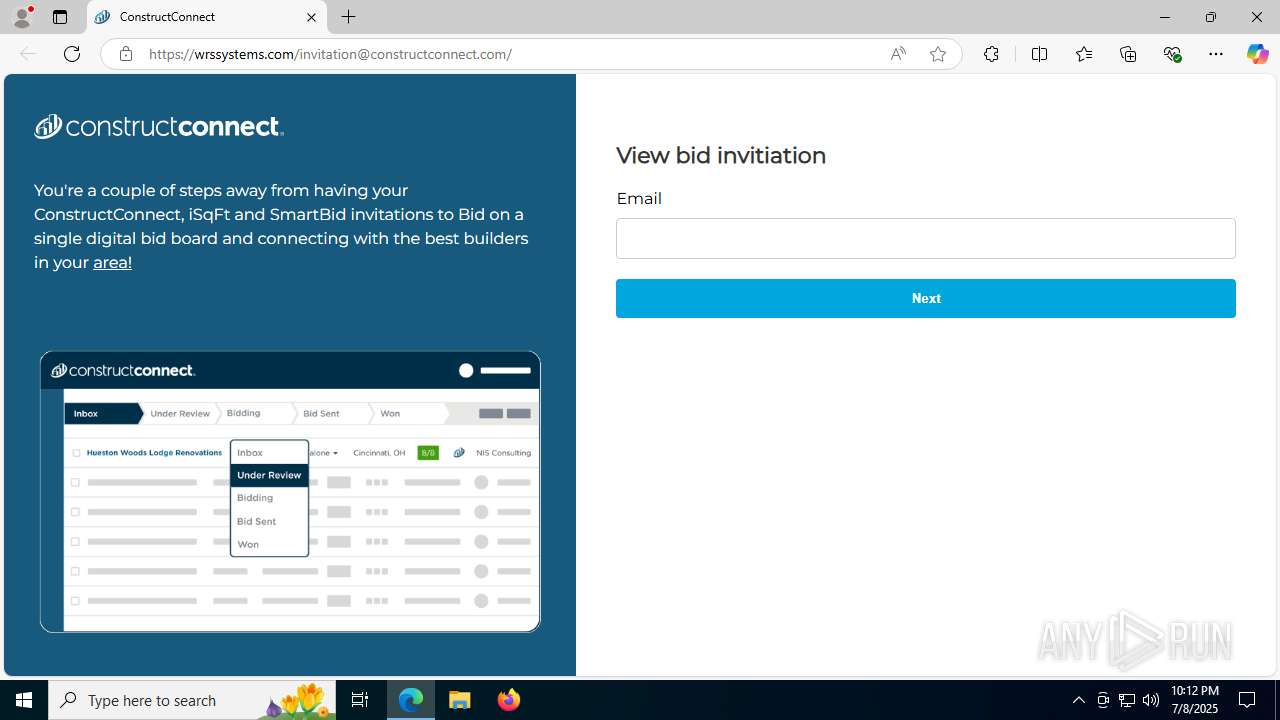
Task: Add page to favorites star
Action: click(938, 54)
